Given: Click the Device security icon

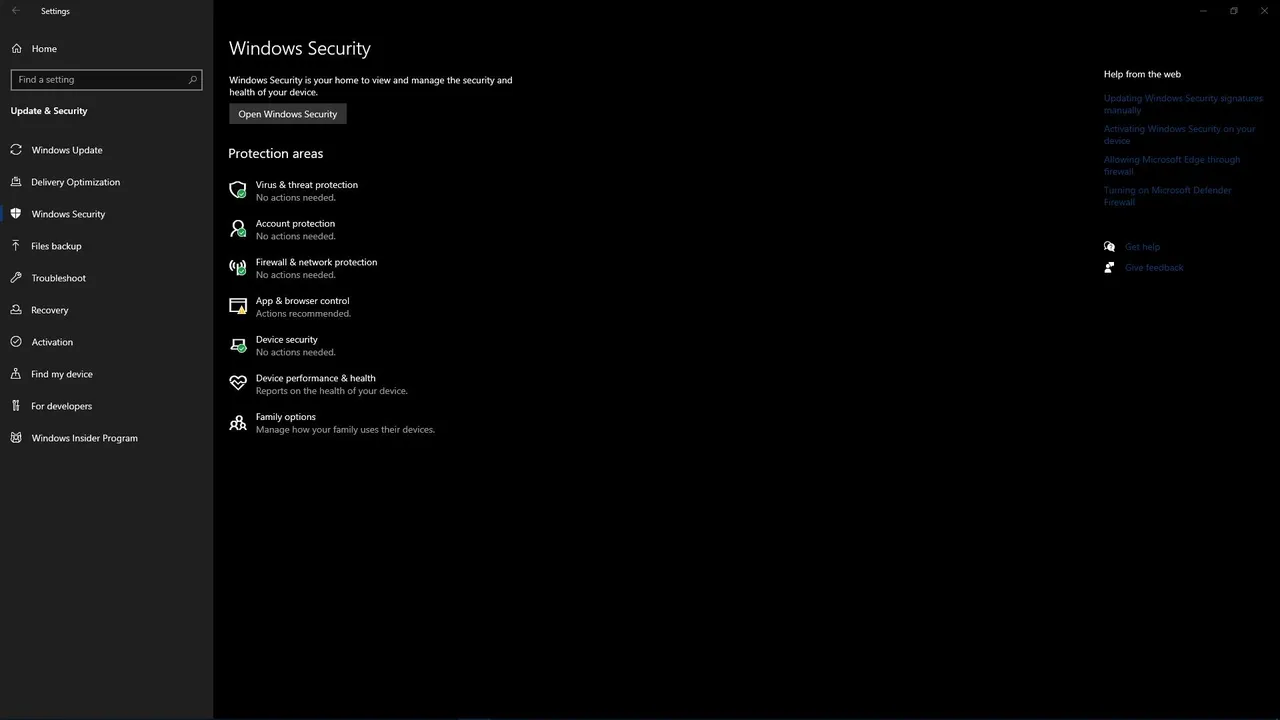Looking at the screenshot, I should [238, 345].
